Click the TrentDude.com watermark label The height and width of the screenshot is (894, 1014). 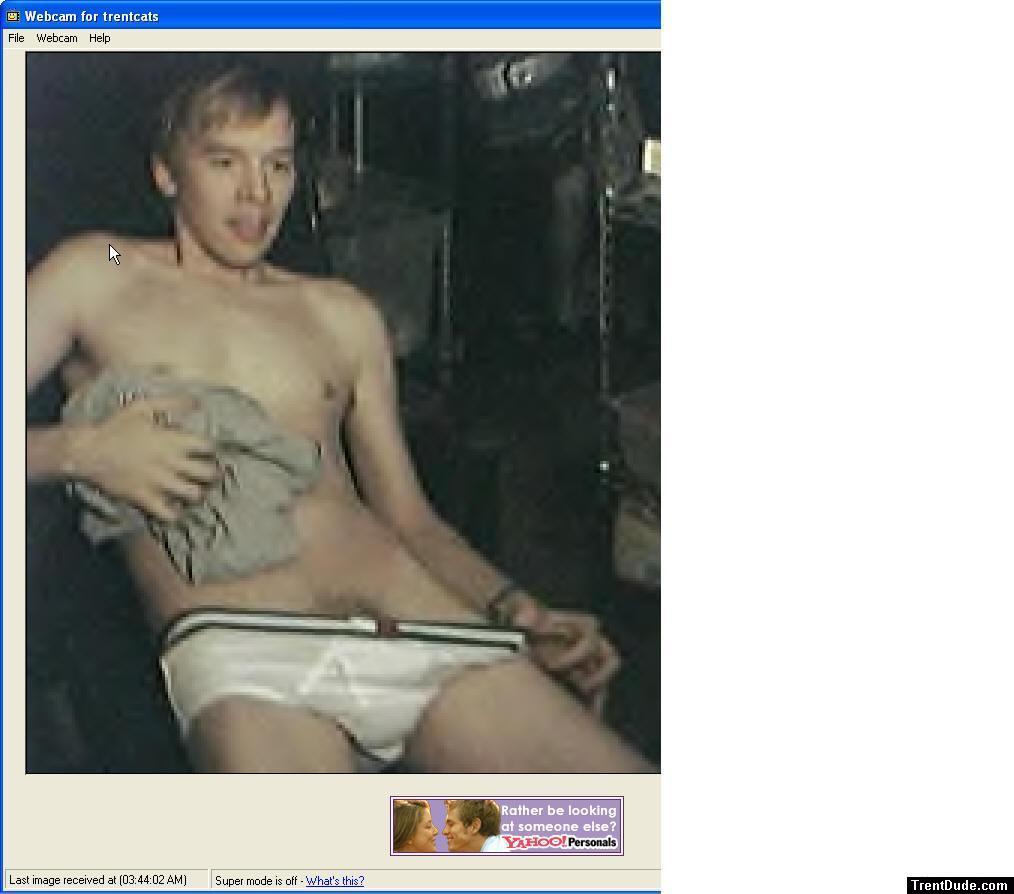pyautogui.click(x=959, y=885)
